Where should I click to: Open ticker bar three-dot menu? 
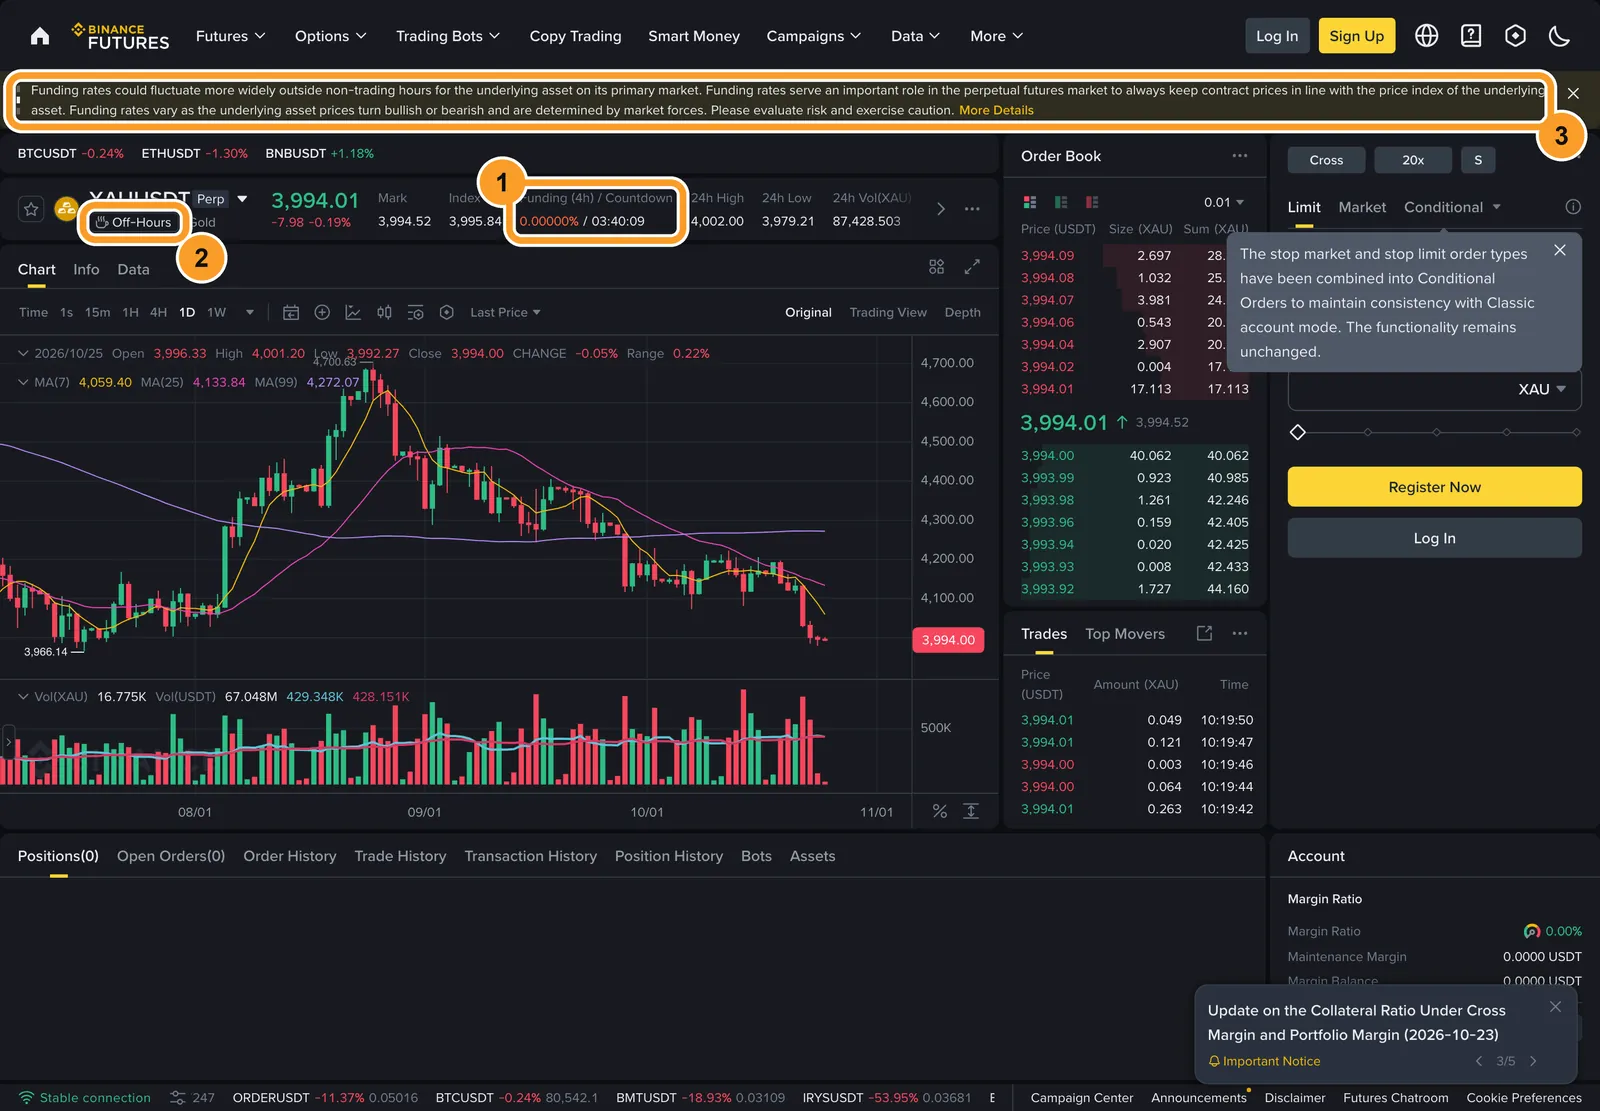click(972, 209)
